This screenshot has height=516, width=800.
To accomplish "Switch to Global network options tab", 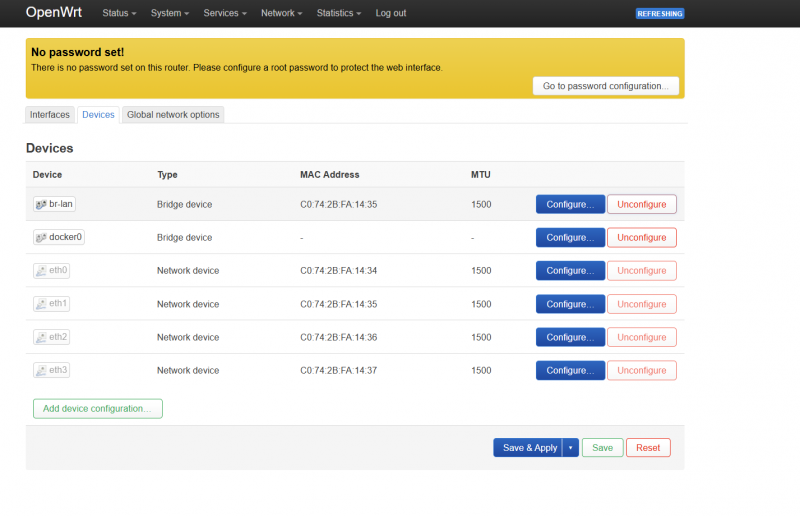I will pyautogui.click(x=173, y=115).
